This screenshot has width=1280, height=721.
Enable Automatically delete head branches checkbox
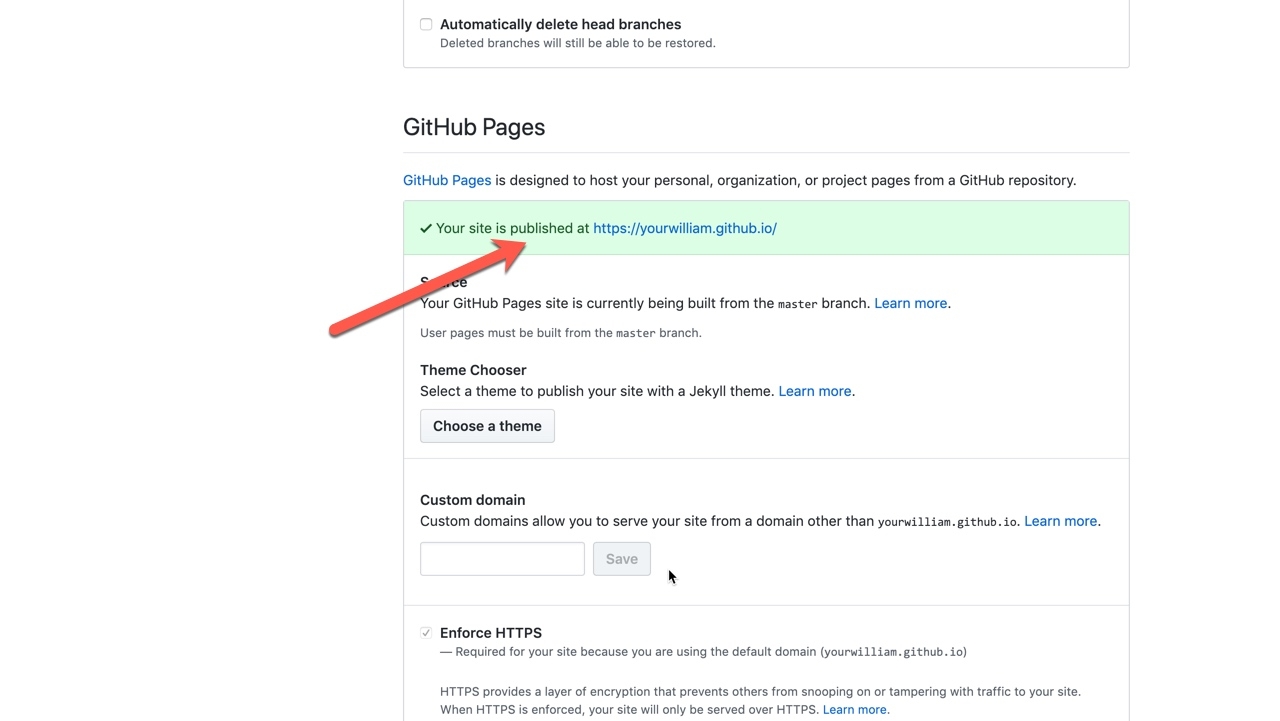[426, 24]
